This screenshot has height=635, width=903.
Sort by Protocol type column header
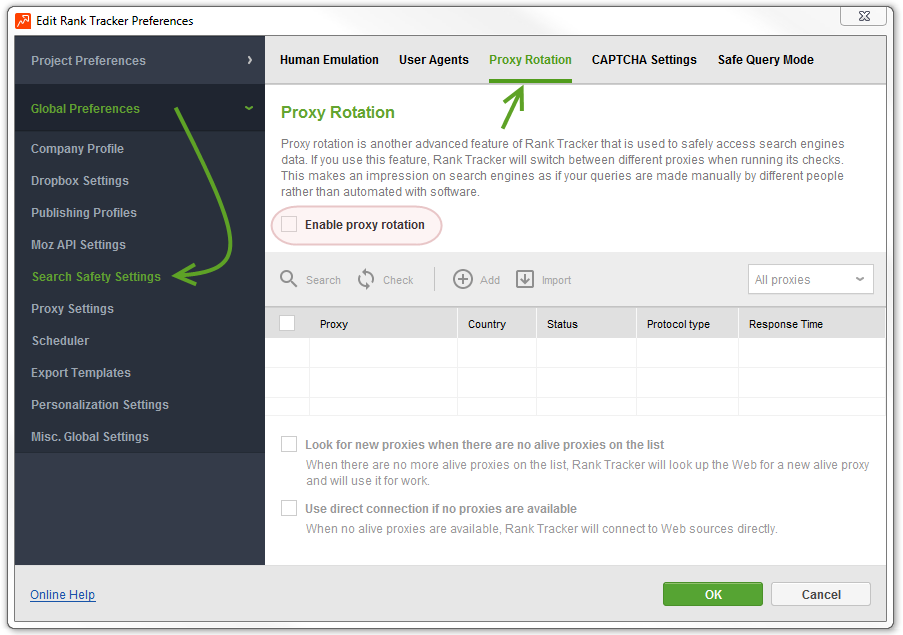pyautogui.click(x=688, y=323)
